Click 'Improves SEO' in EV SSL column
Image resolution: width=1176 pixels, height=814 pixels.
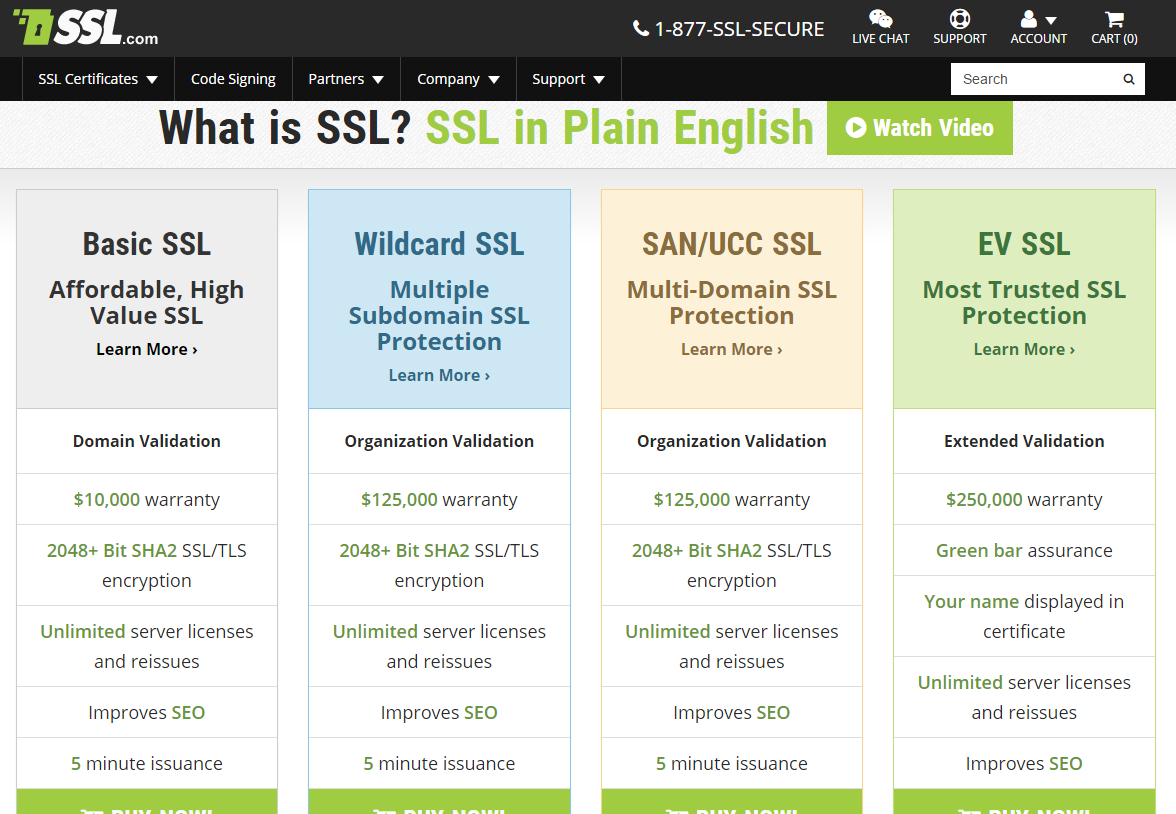pyautogui.click(x=1024, y=764)
